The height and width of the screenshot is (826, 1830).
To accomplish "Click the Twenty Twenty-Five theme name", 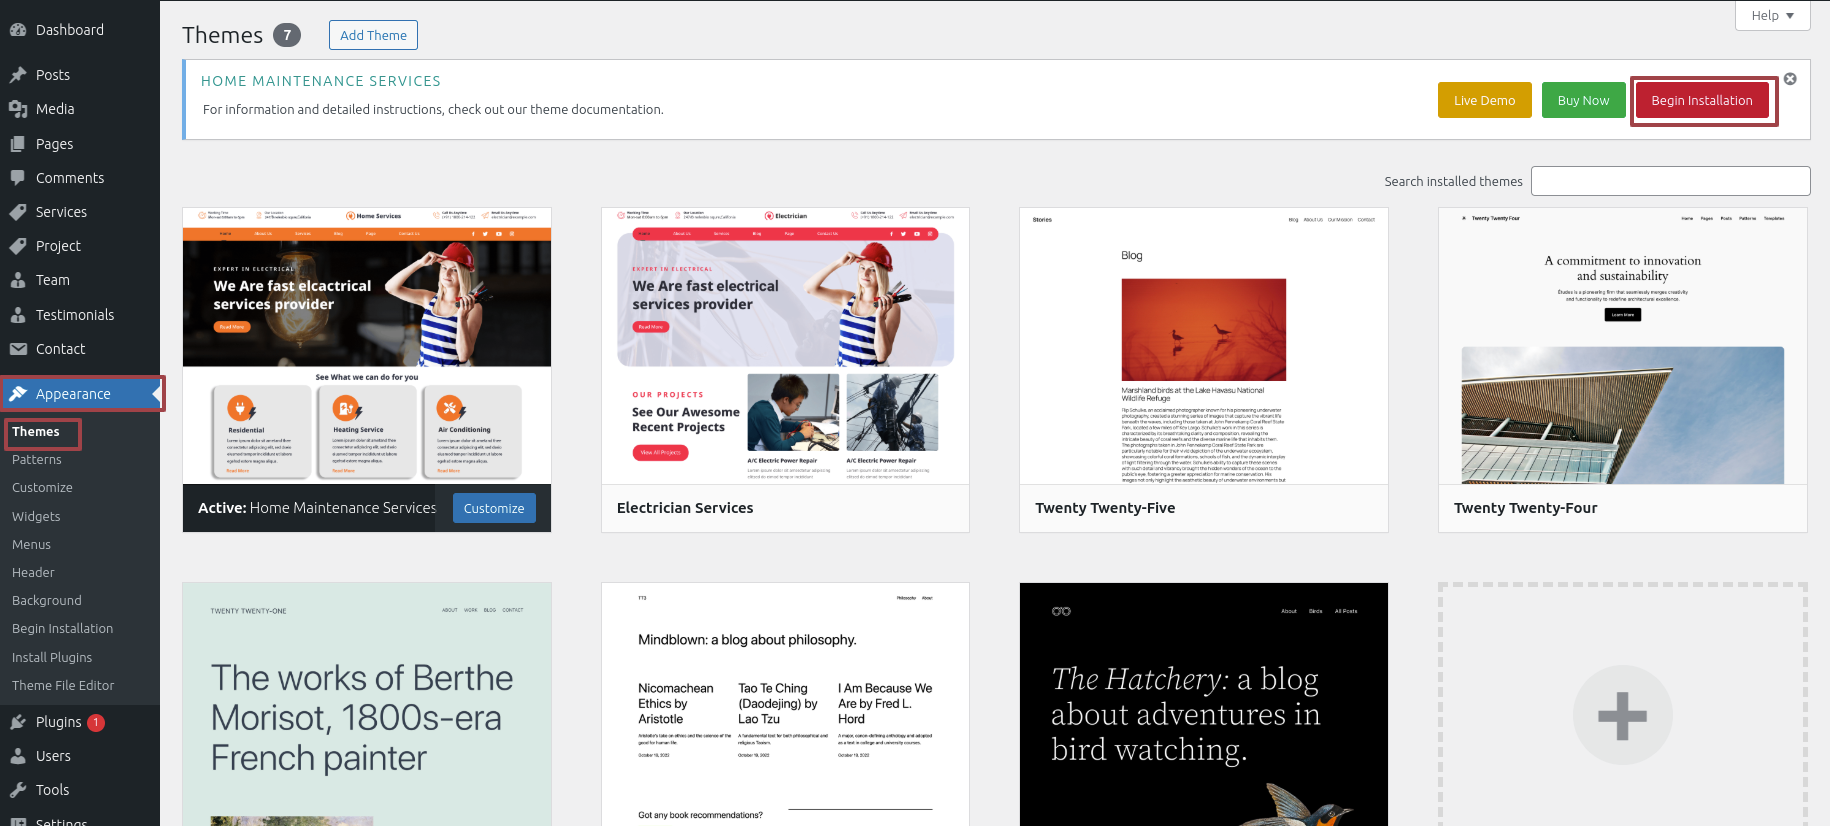I will tap(1105, 508).
